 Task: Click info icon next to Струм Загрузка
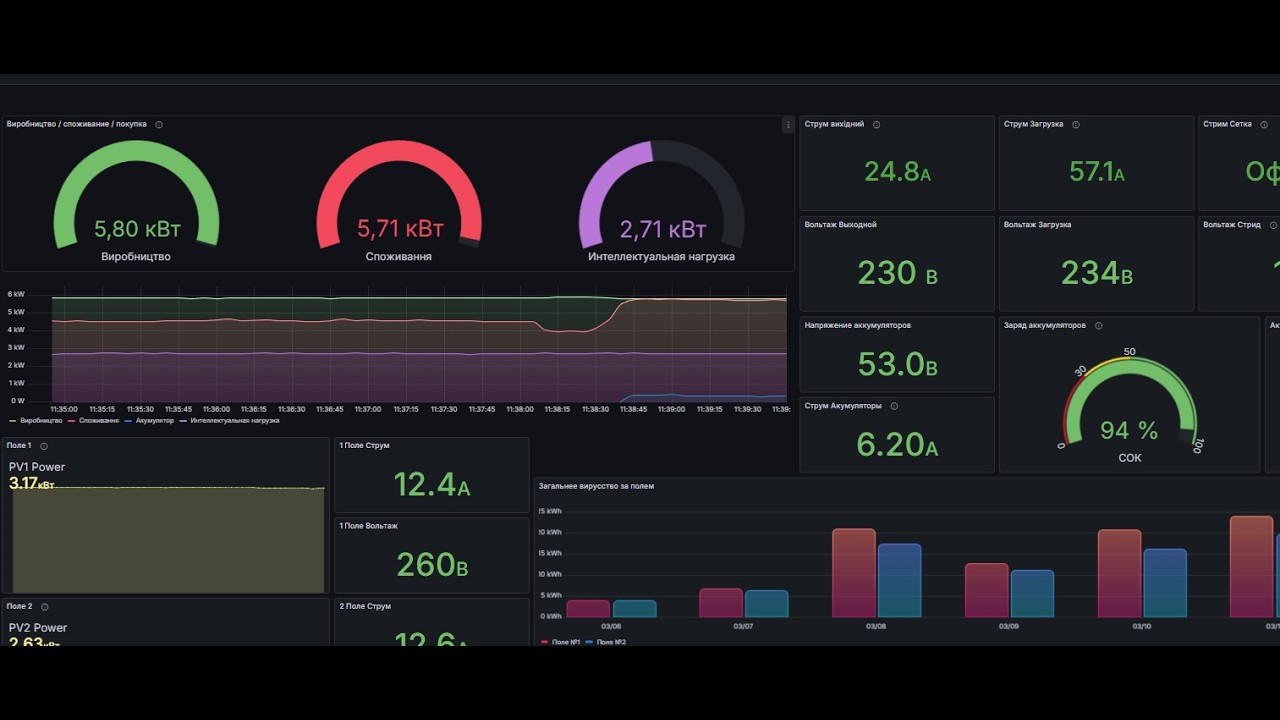tap(1076, 125)
